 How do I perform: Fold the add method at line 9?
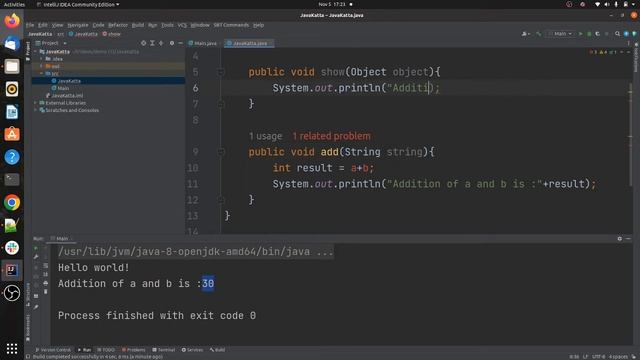[221, 152]
